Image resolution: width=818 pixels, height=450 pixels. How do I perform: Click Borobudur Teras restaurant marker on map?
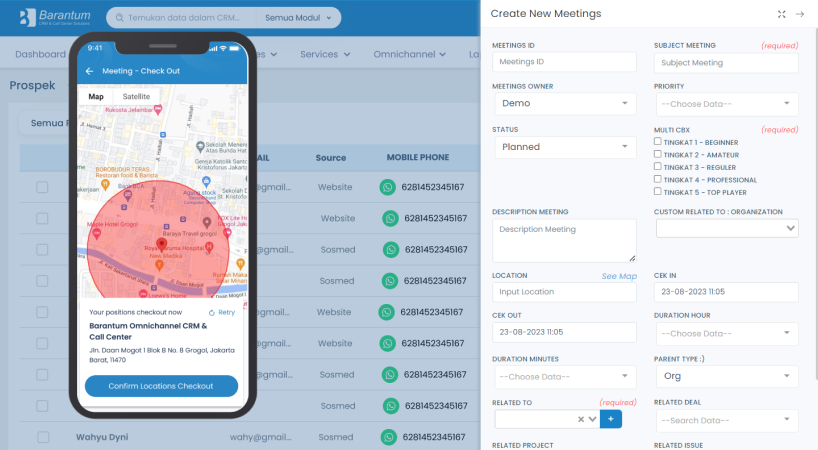105,183
